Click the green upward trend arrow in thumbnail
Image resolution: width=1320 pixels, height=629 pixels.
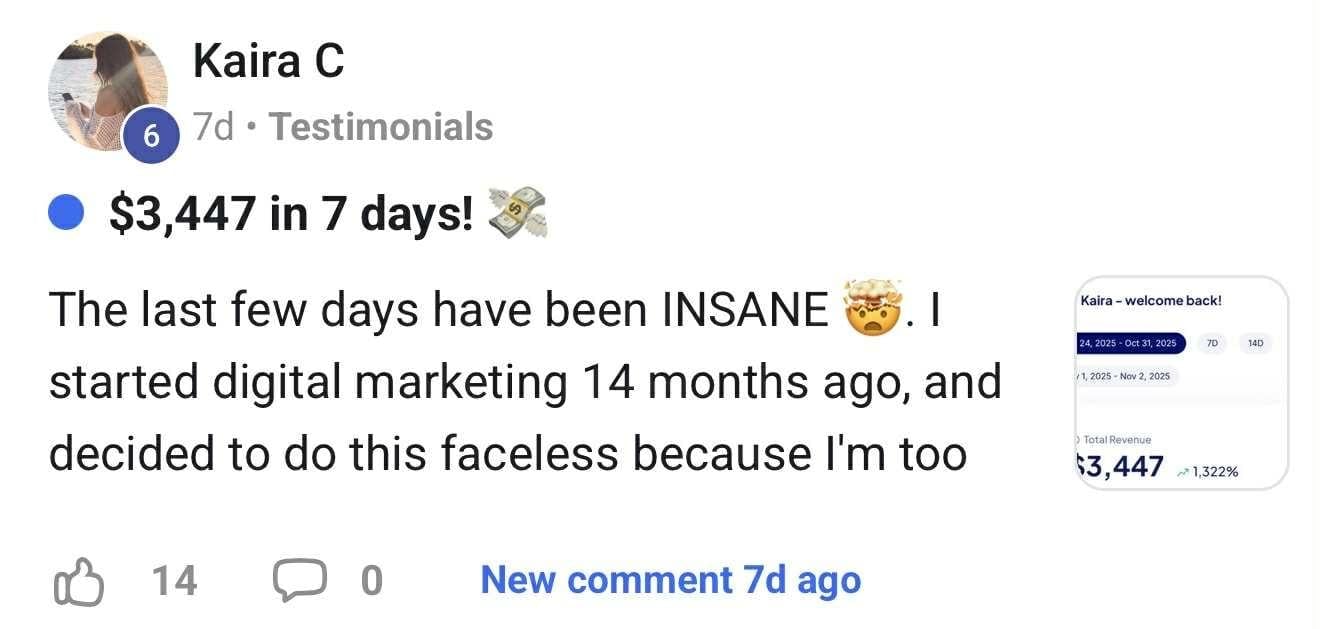click(x=1184, y=472)
